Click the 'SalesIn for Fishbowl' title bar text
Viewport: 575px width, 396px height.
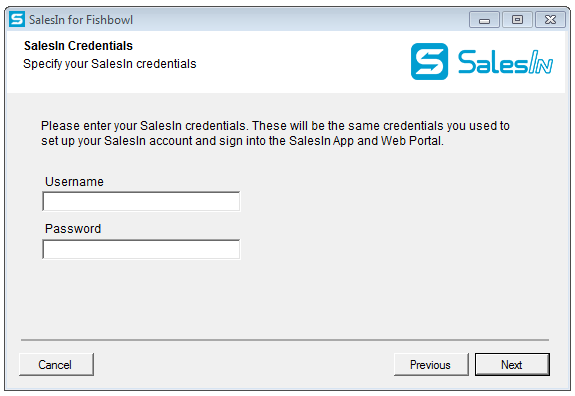tap(81, 20)
